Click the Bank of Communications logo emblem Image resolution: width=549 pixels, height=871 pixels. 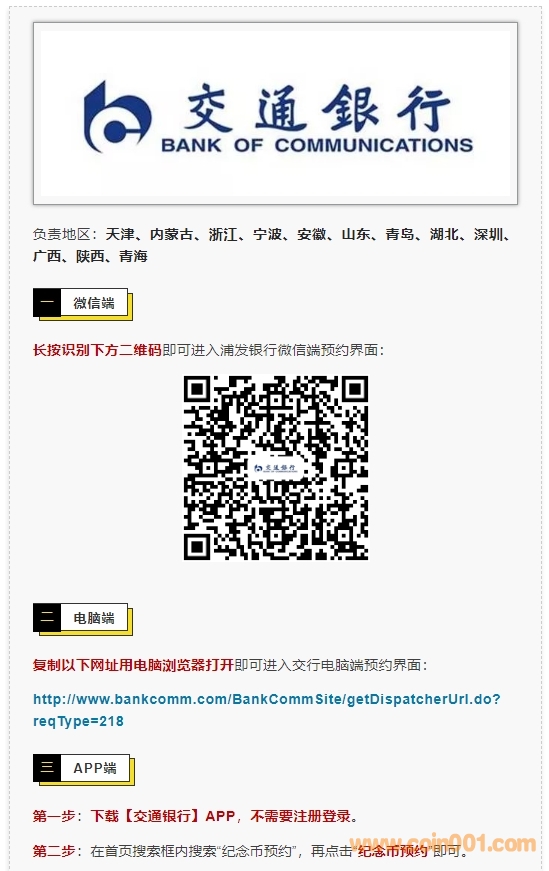pos(117,117)
